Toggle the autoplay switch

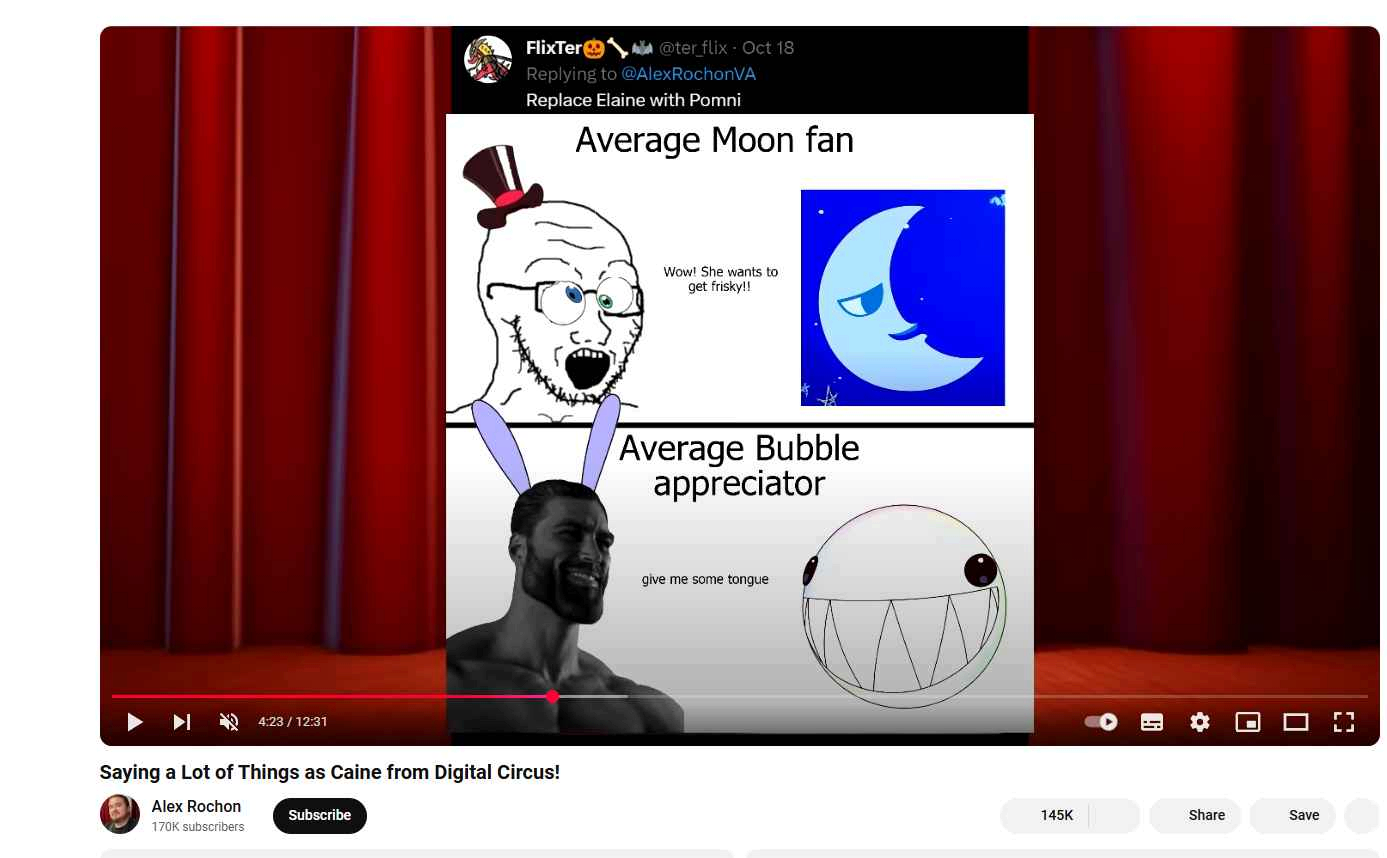[1101, 722]
